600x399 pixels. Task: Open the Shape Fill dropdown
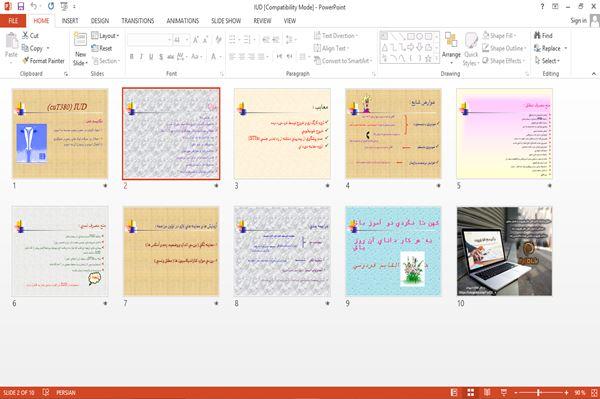tap(499, 36)
